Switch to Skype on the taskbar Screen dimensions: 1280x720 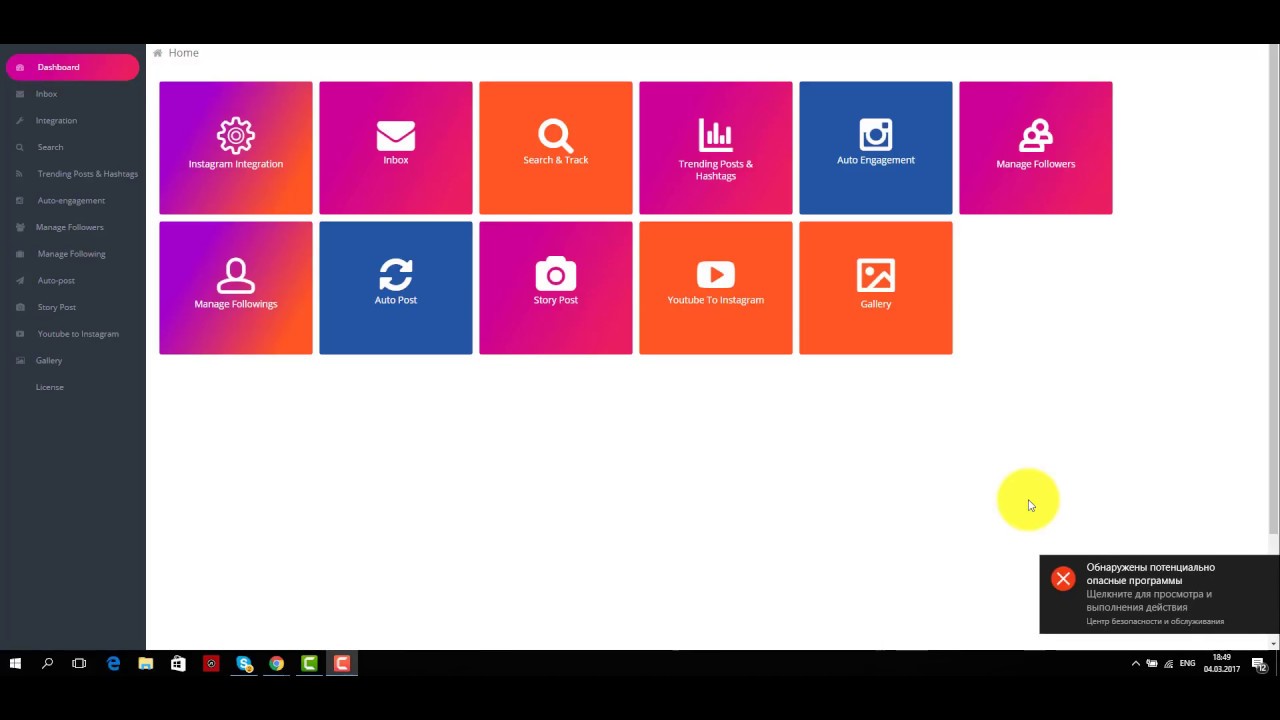click(244, 663)
